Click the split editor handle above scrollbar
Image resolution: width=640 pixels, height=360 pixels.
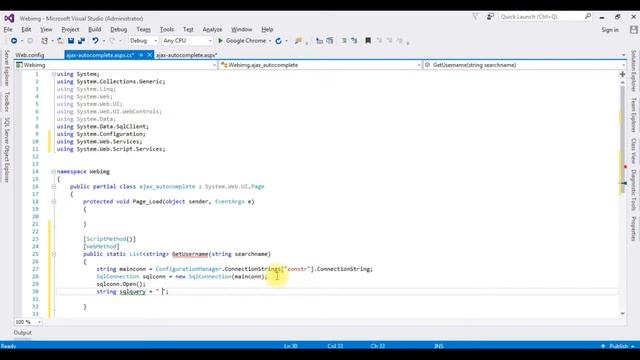(622, 74)
